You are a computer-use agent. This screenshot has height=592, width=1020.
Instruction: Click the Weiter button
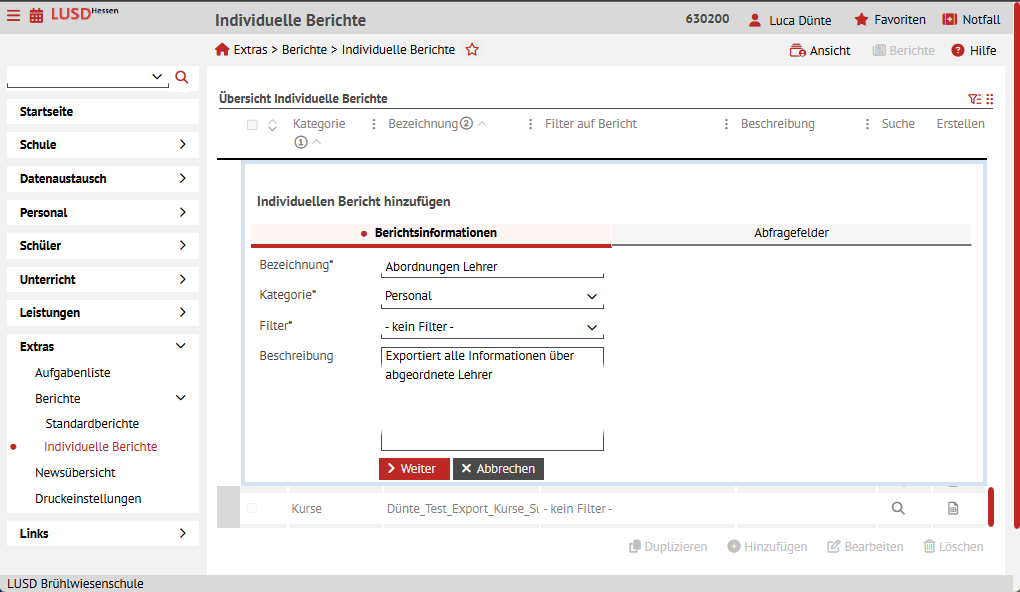[x=414, y=468]
